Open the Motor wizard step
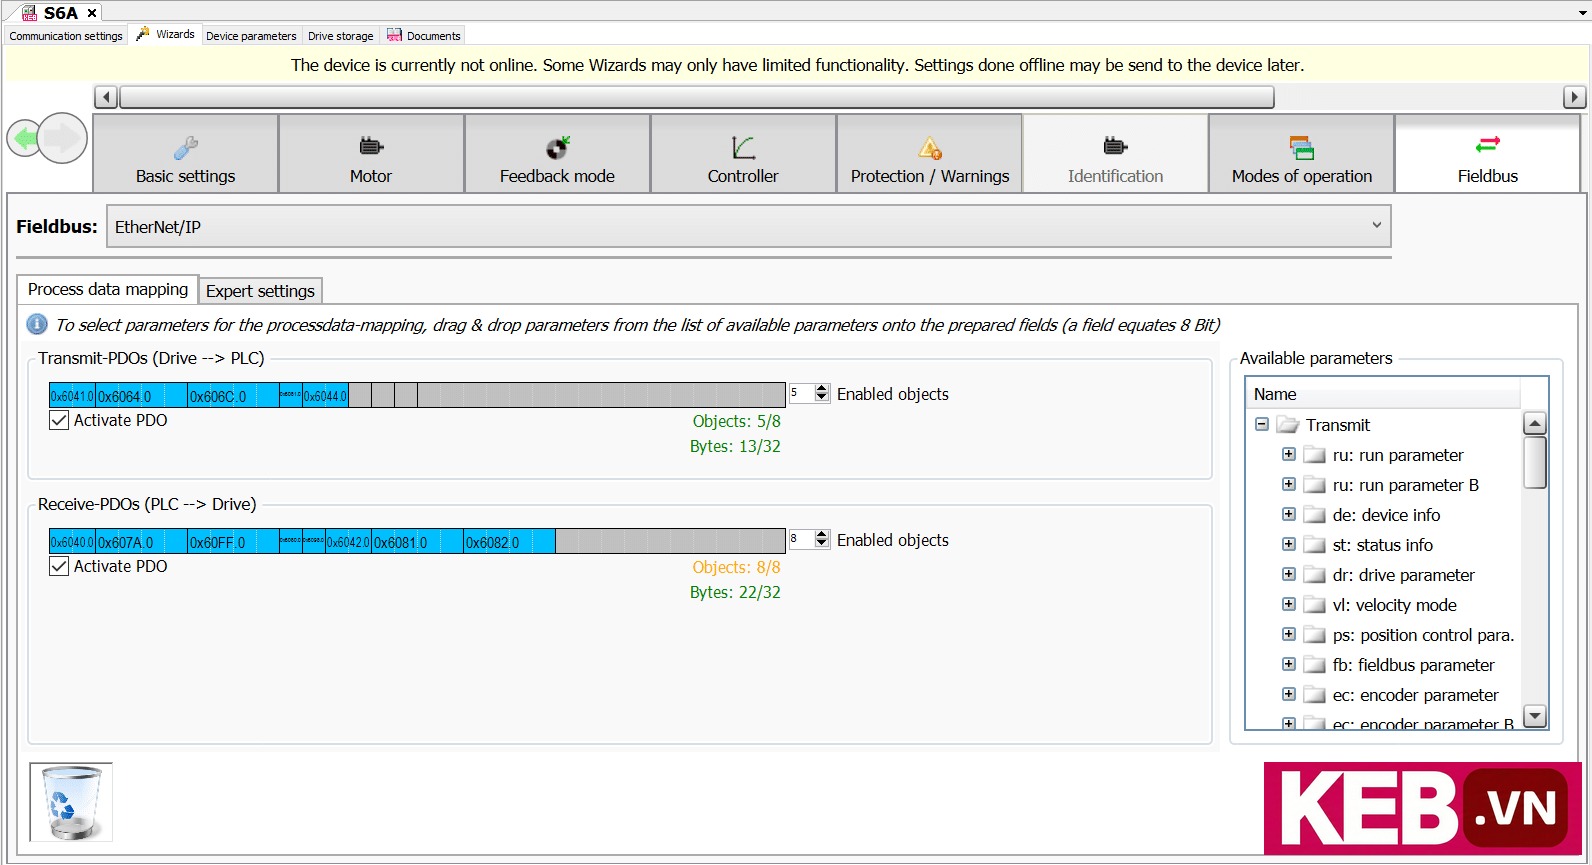The width and height of the screenshot is (1592, 865). tap(371, 153)
